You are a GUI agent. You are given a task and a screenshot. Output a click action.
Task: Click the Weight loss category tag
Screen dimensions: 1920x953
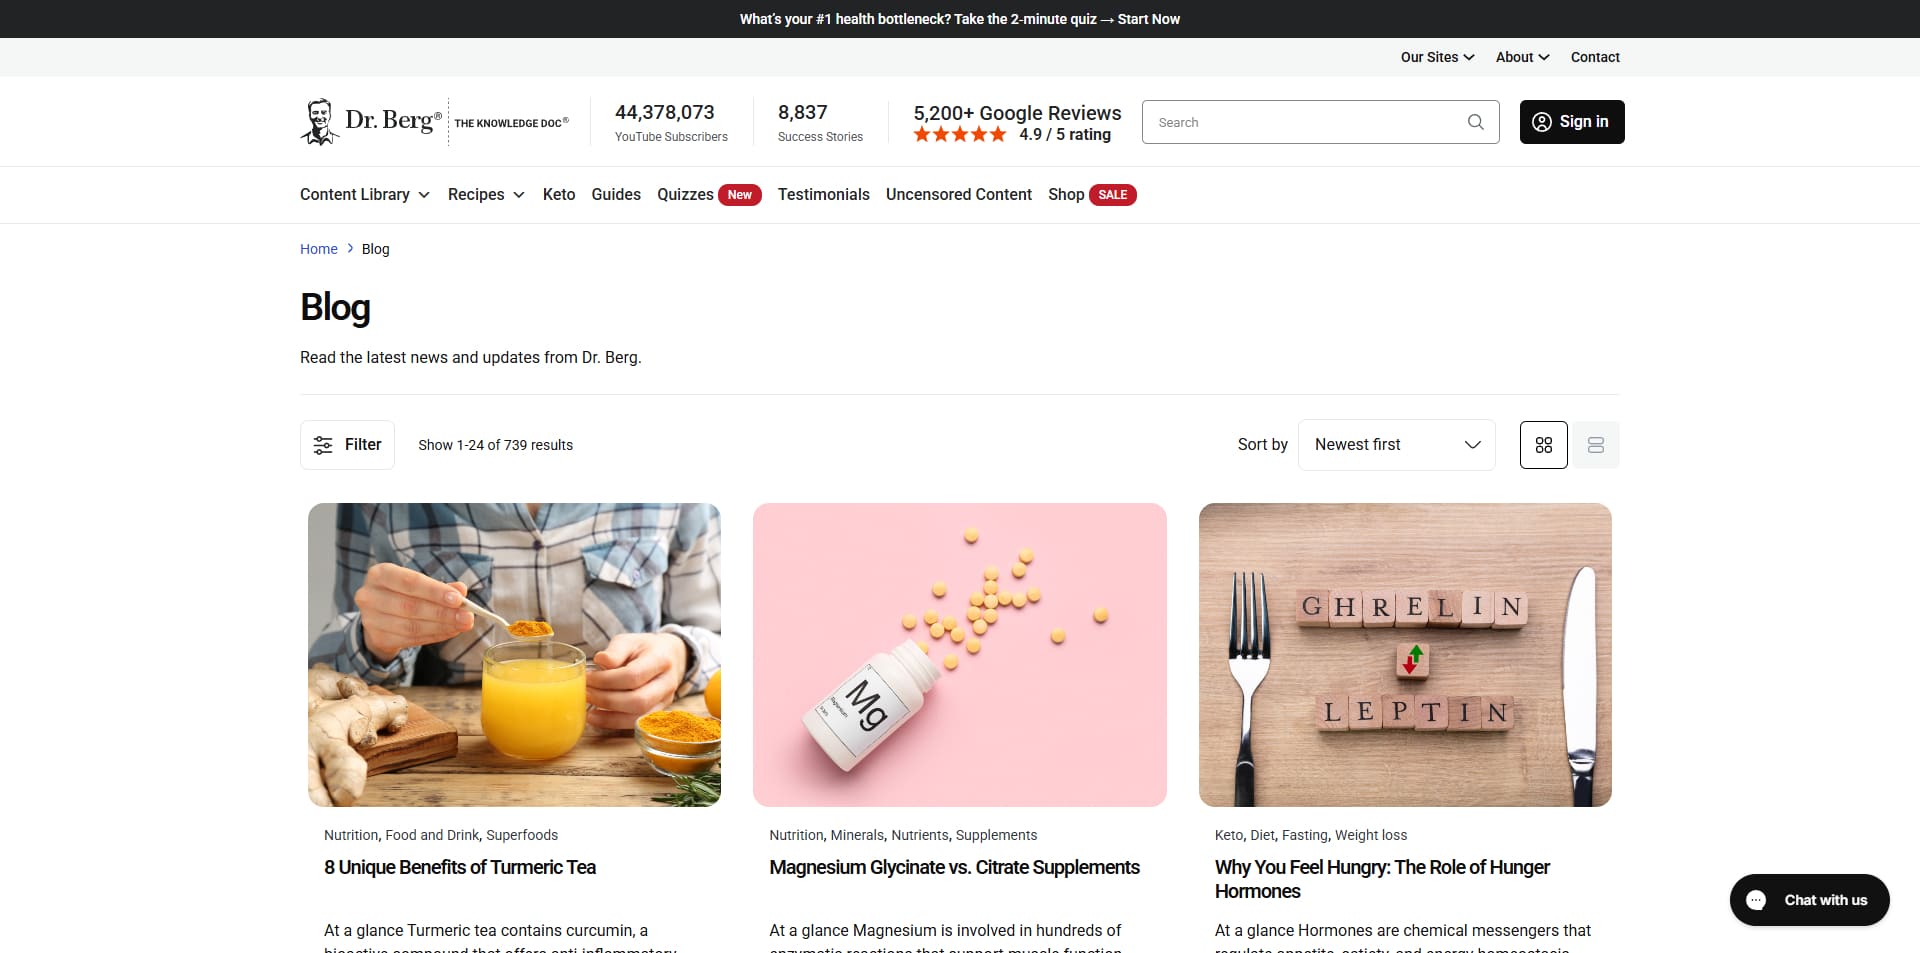1371,835
